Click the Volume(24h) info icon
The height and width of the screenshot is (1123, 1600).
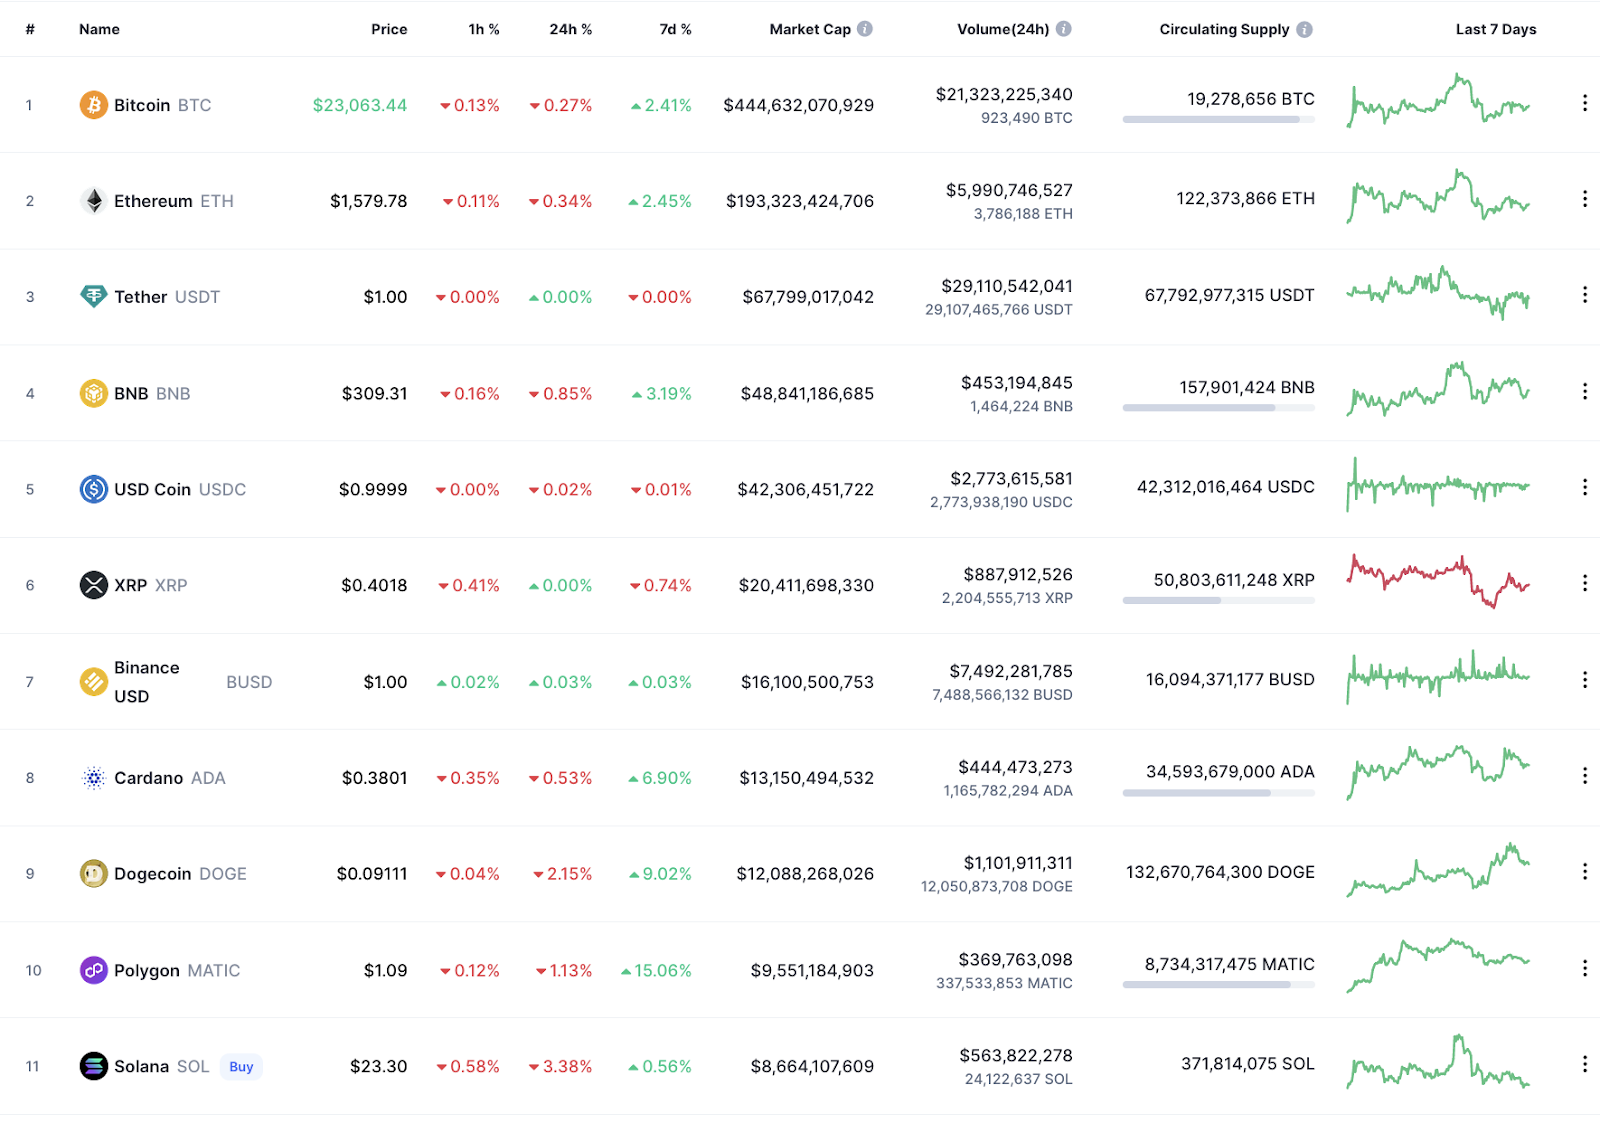(x=1064, y=29)
